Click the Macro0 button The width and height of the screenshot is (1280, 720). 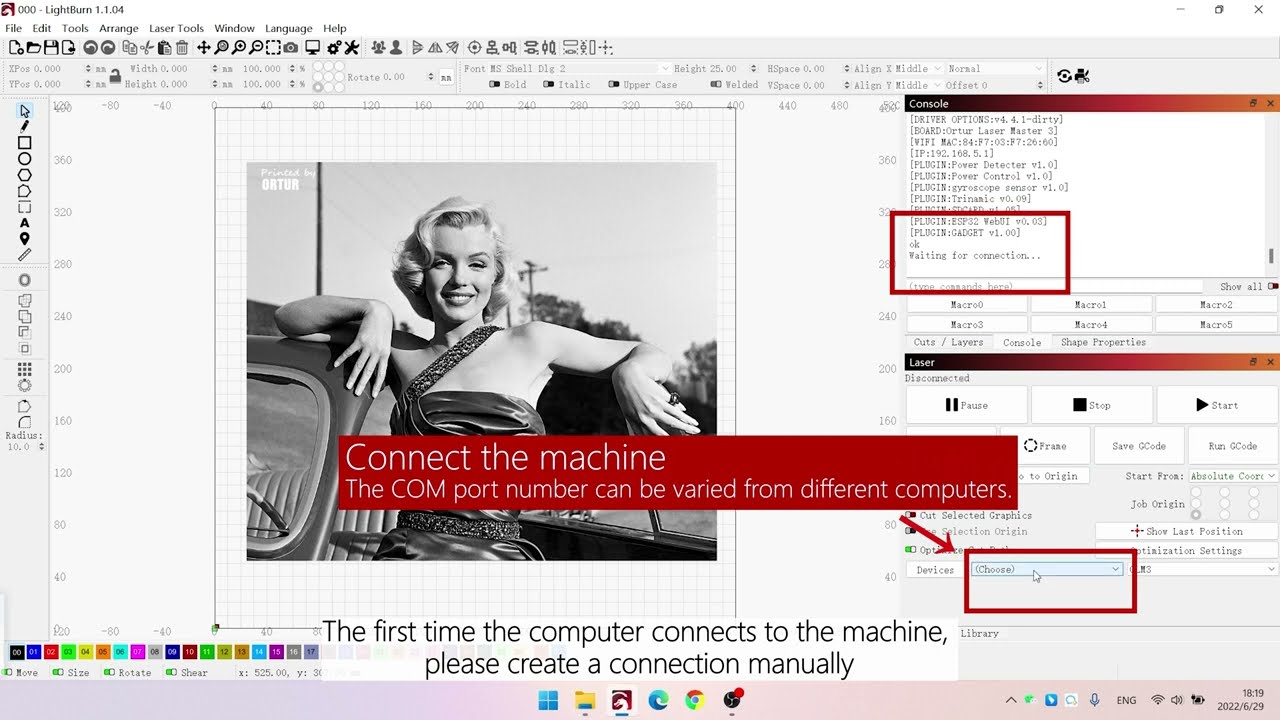pyautogui.click(x=967, y=305)
